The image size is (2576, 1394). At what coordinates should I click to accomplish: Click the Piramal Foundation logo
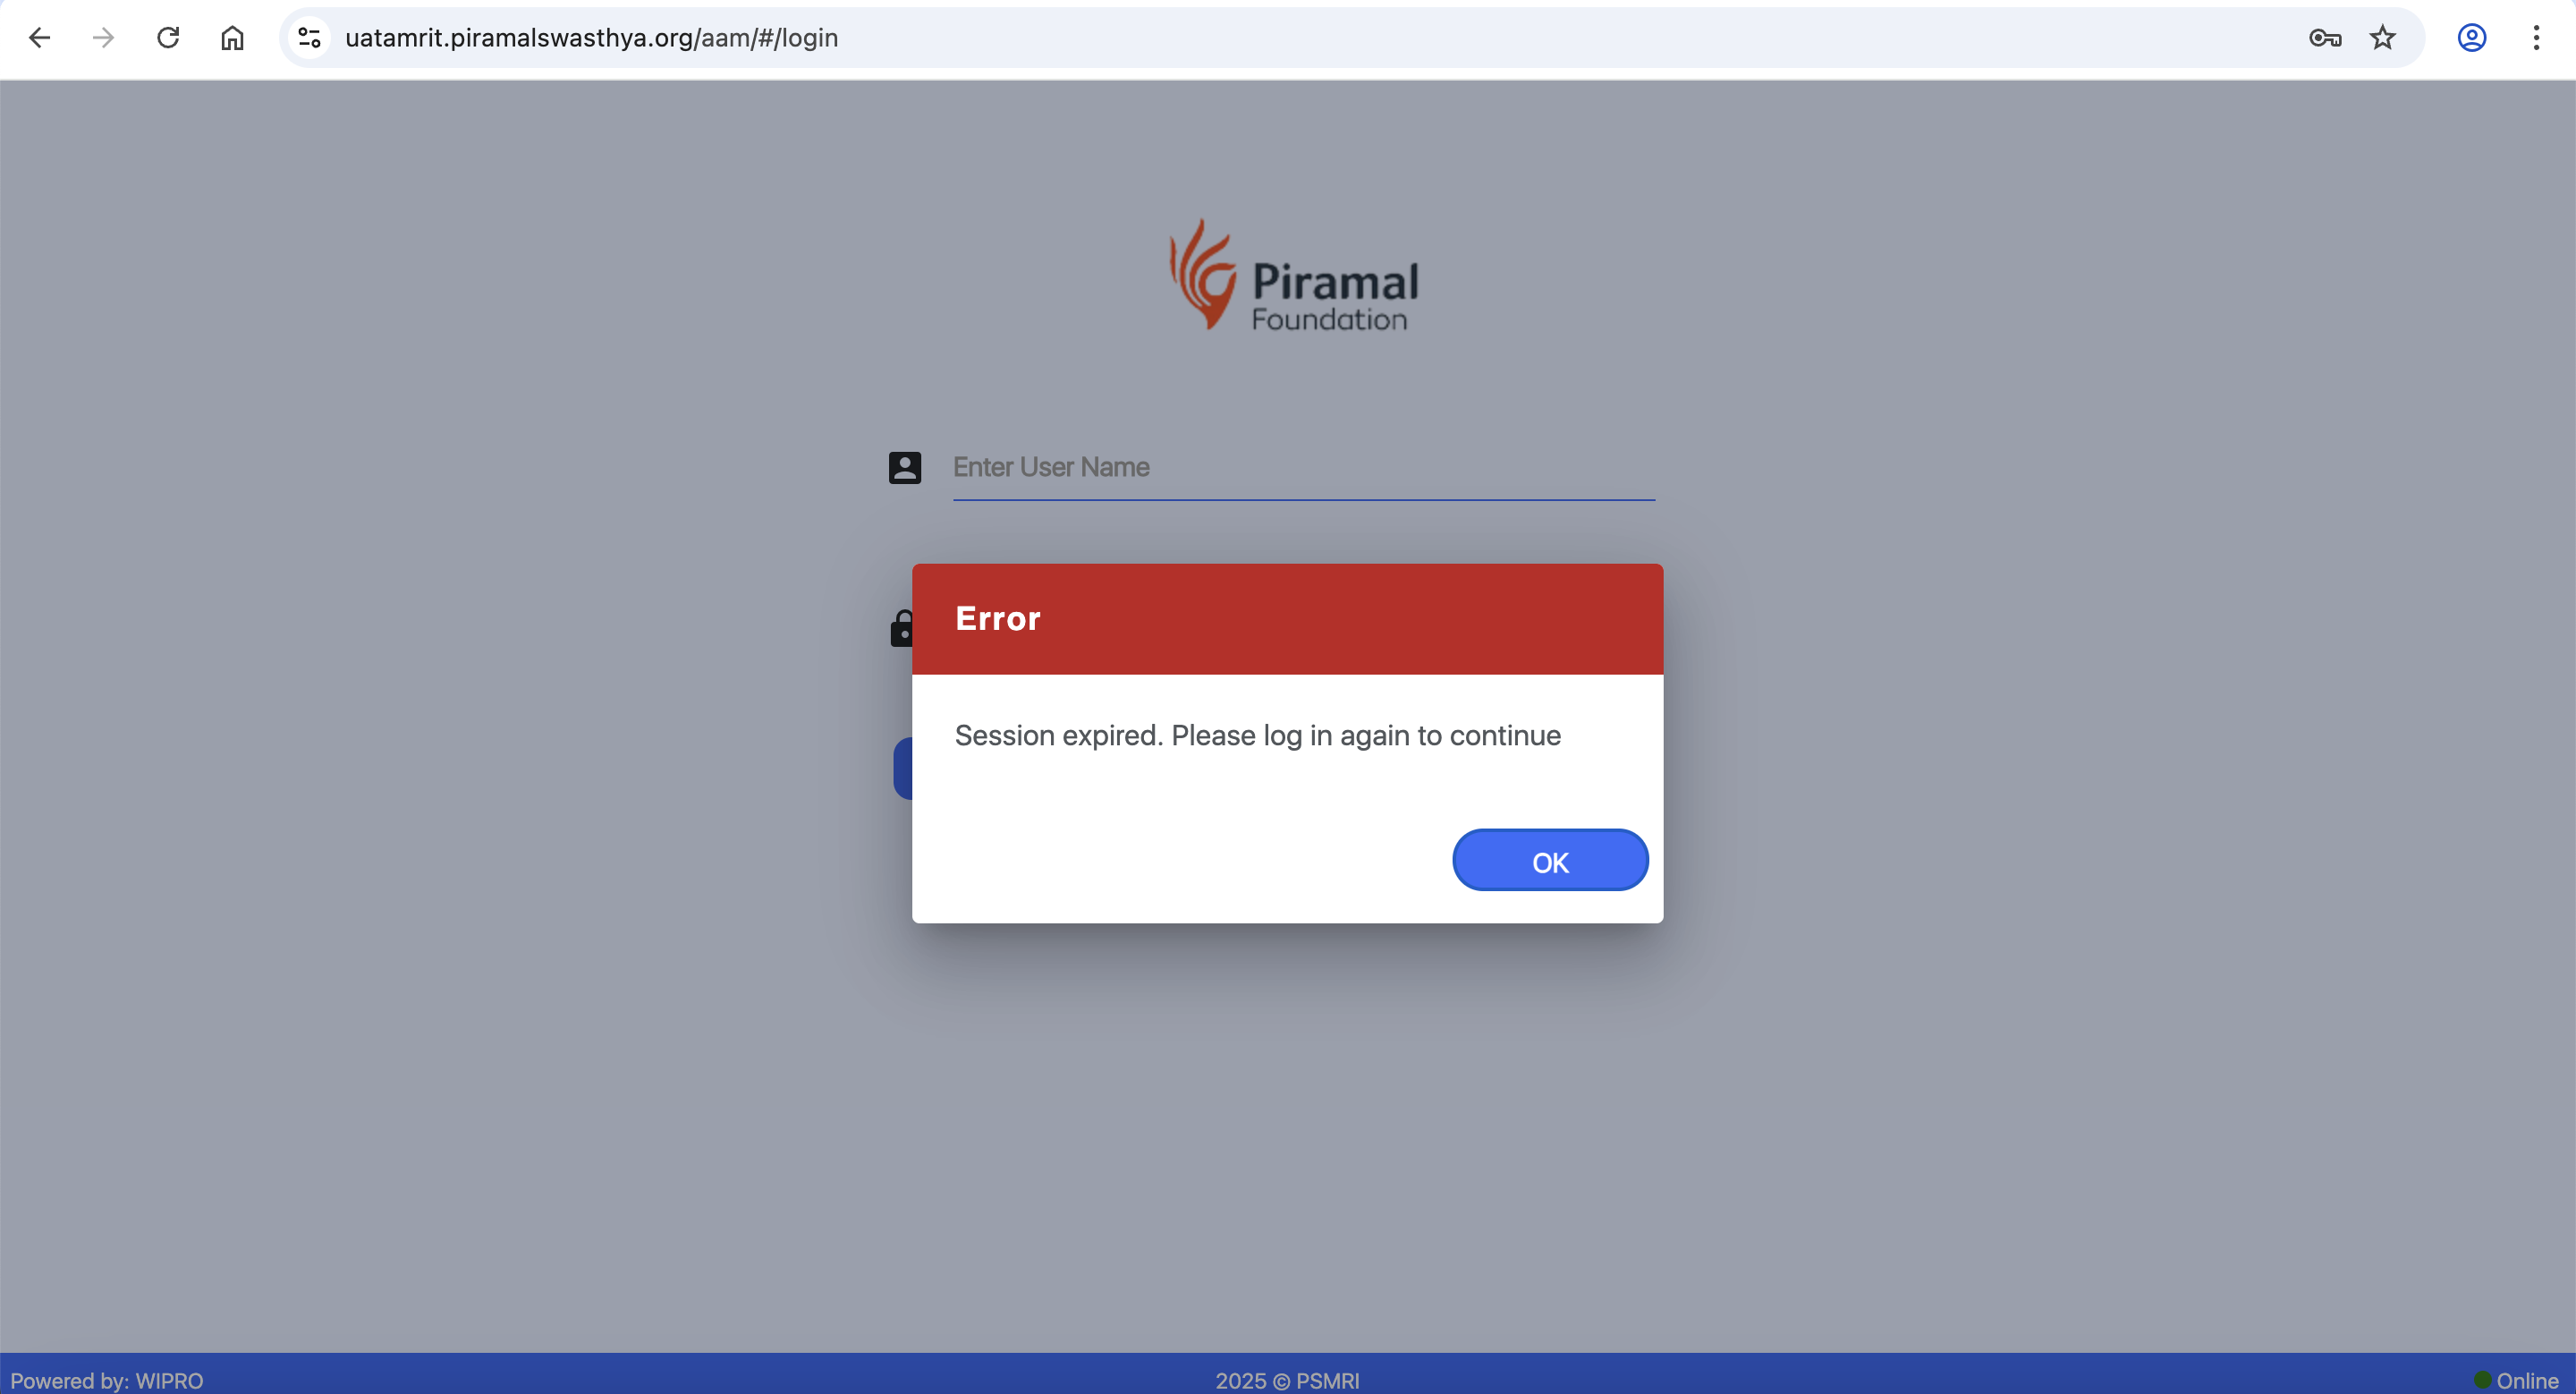coord(1294,276)
